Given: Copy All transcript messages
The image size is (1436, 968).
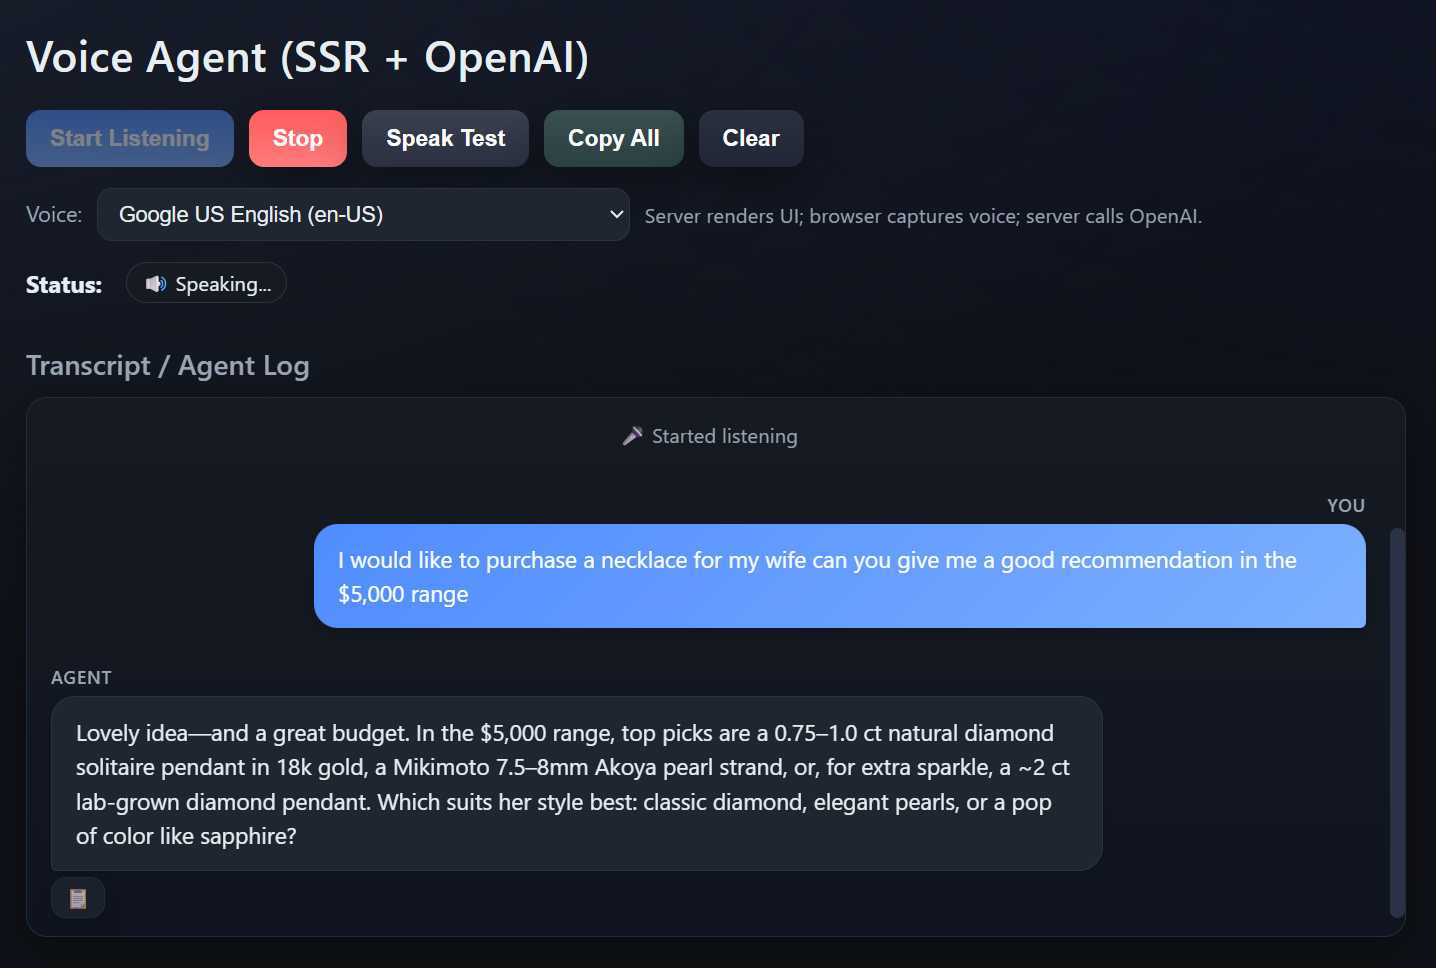Looking at the screenshot, I should pos(613,138).
